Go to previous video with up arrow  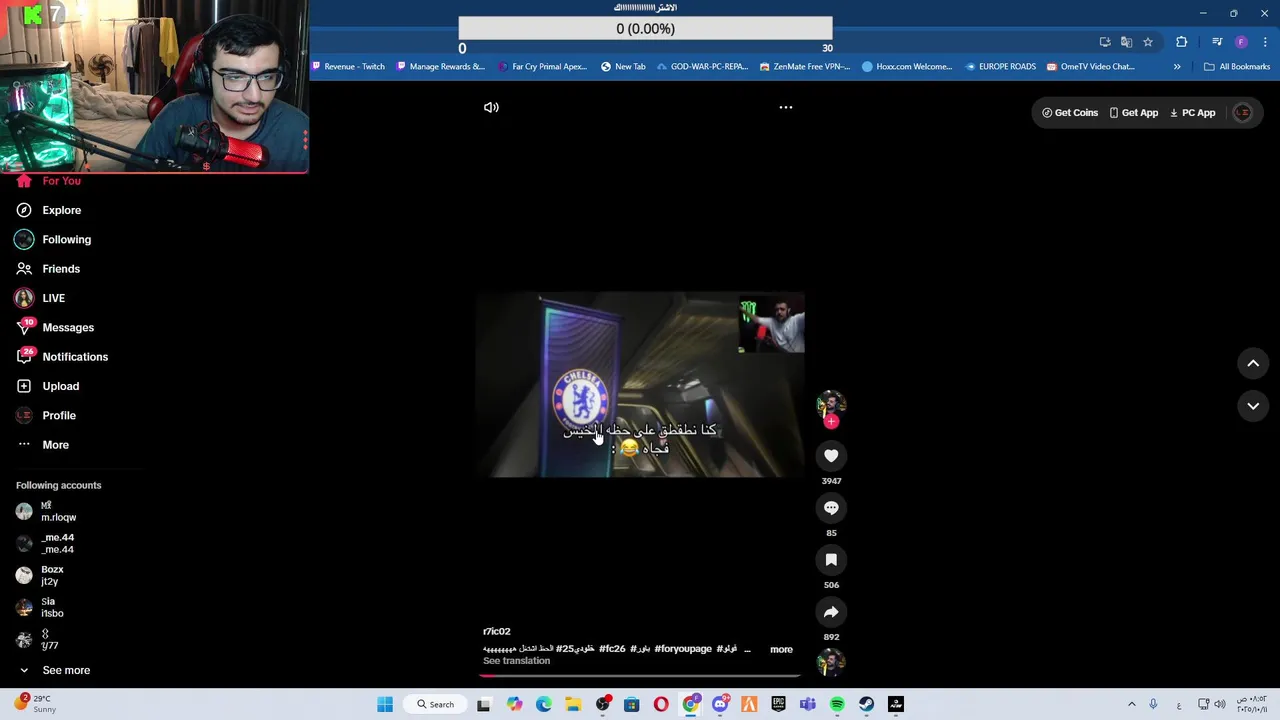coord(1253,364)
